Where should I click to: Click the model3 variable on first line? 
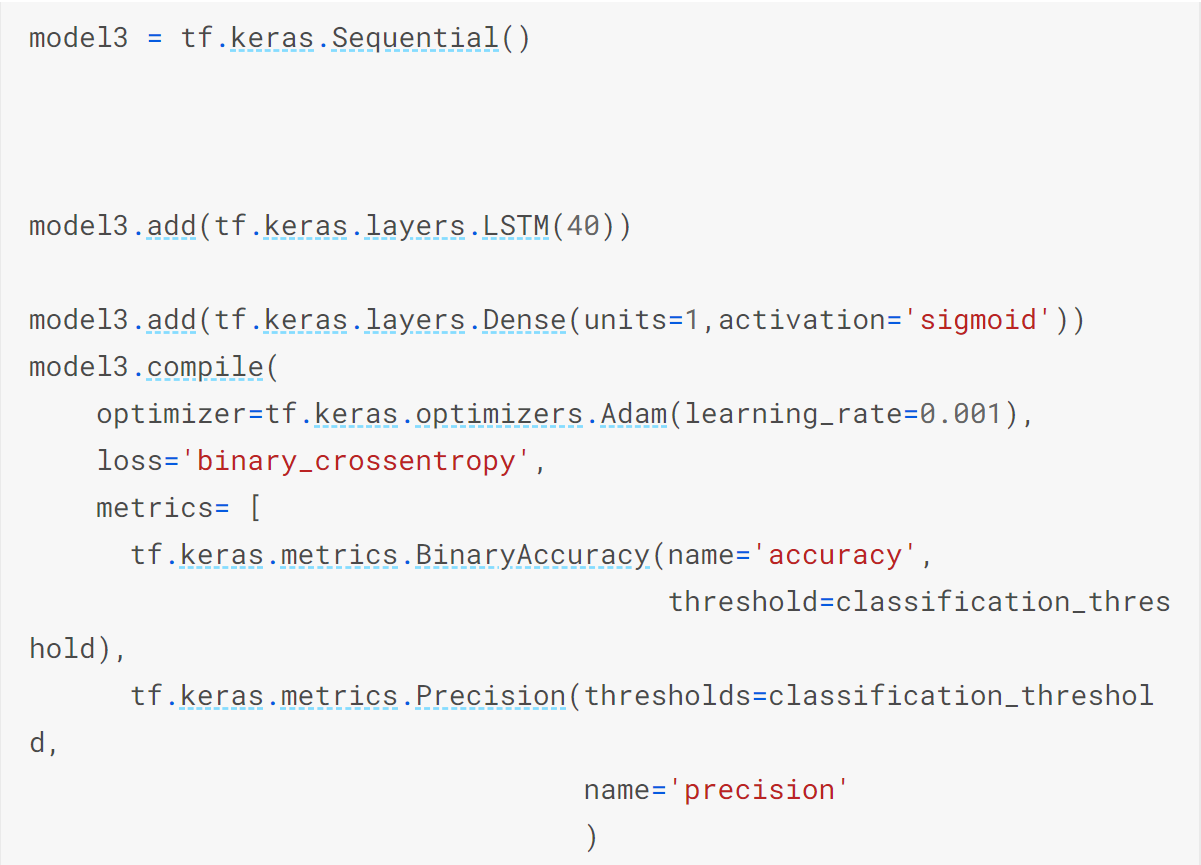pyautogui.click(x=79, y=38)
